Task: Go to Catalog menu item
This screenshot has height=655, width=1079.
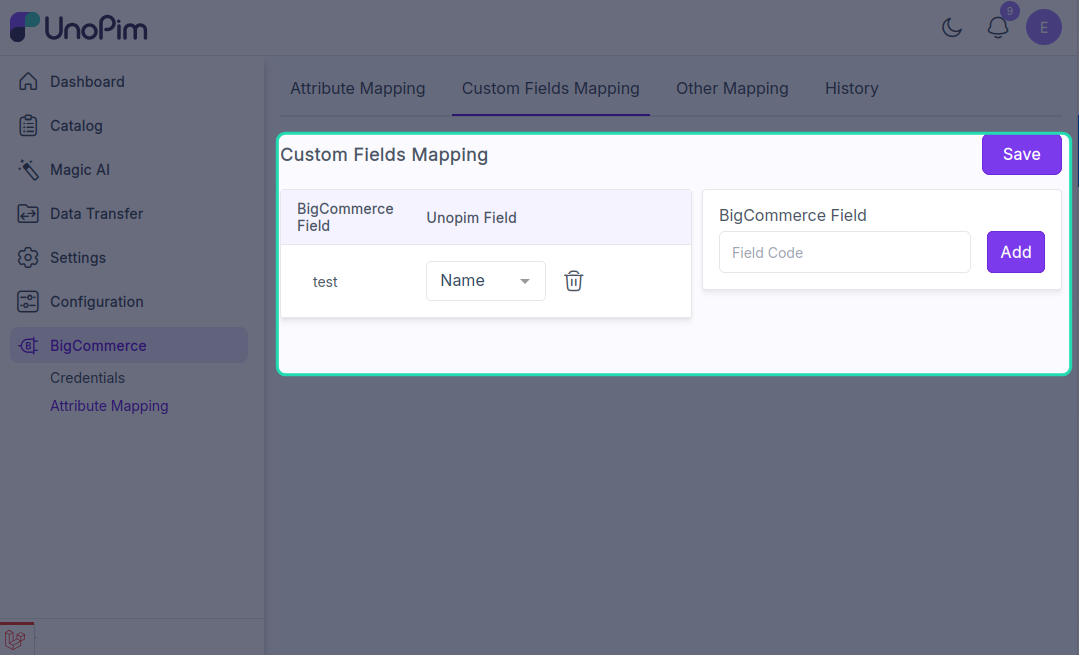Action: coord(76,126)
